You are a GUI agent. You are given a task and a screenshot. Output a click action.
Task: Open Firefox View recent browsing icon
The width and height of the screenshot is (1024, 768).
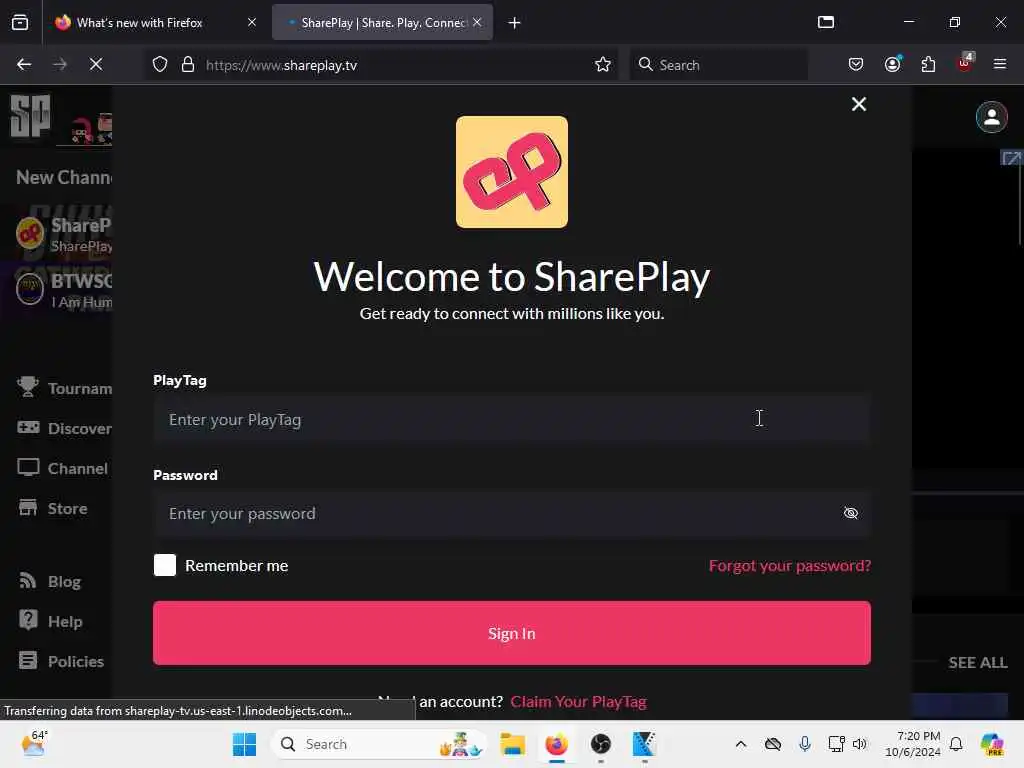pos(20,23)
